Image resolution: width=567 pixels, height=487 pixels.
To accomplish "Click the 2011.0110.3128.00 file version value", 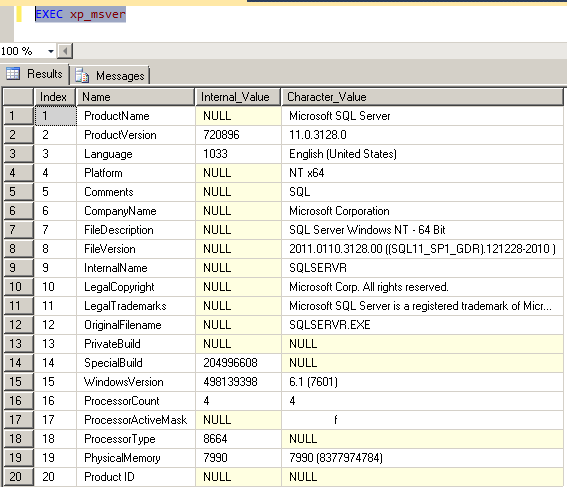I will click(x=422, y=249).
